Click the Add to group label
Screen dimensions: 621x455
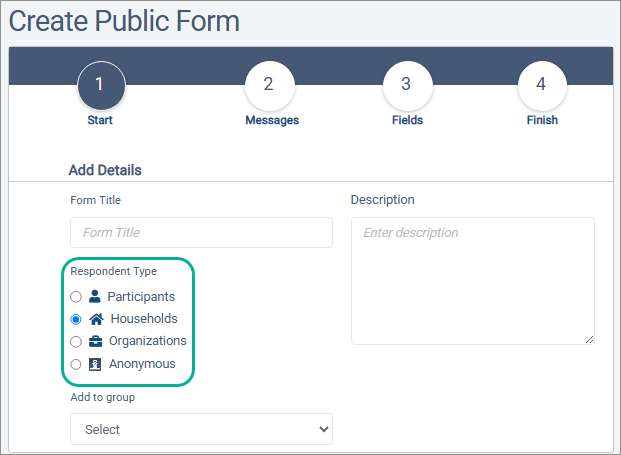coord(103,397)
